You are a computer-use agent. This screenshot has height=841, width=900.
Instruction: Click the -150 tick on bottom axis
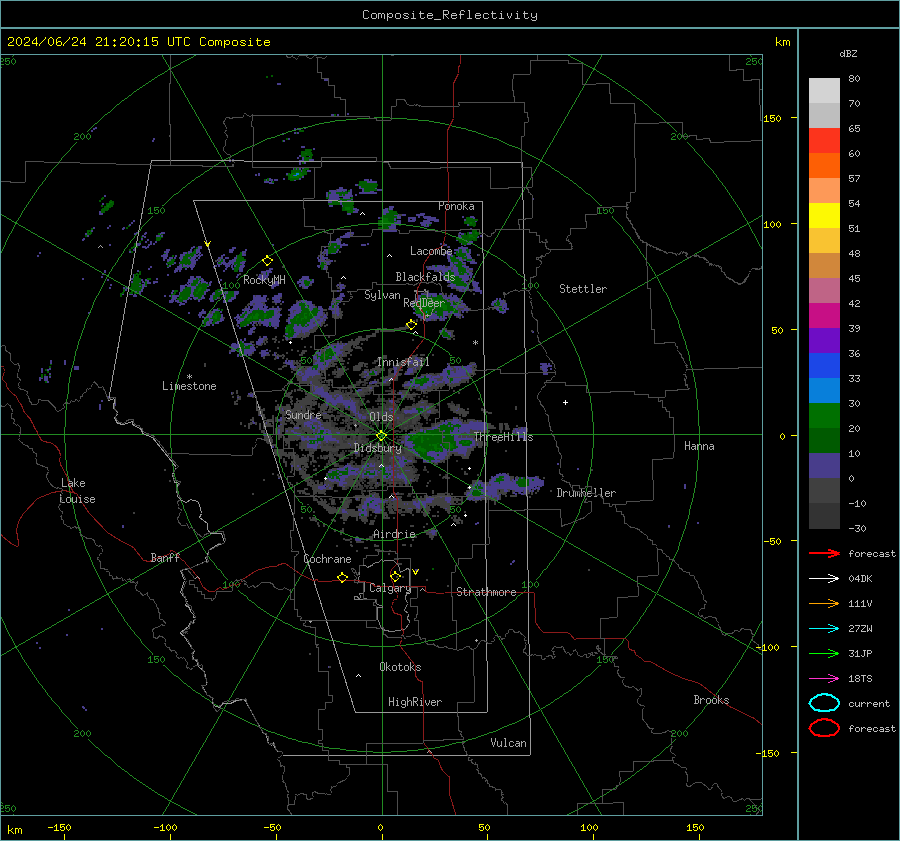pos(59,827)
